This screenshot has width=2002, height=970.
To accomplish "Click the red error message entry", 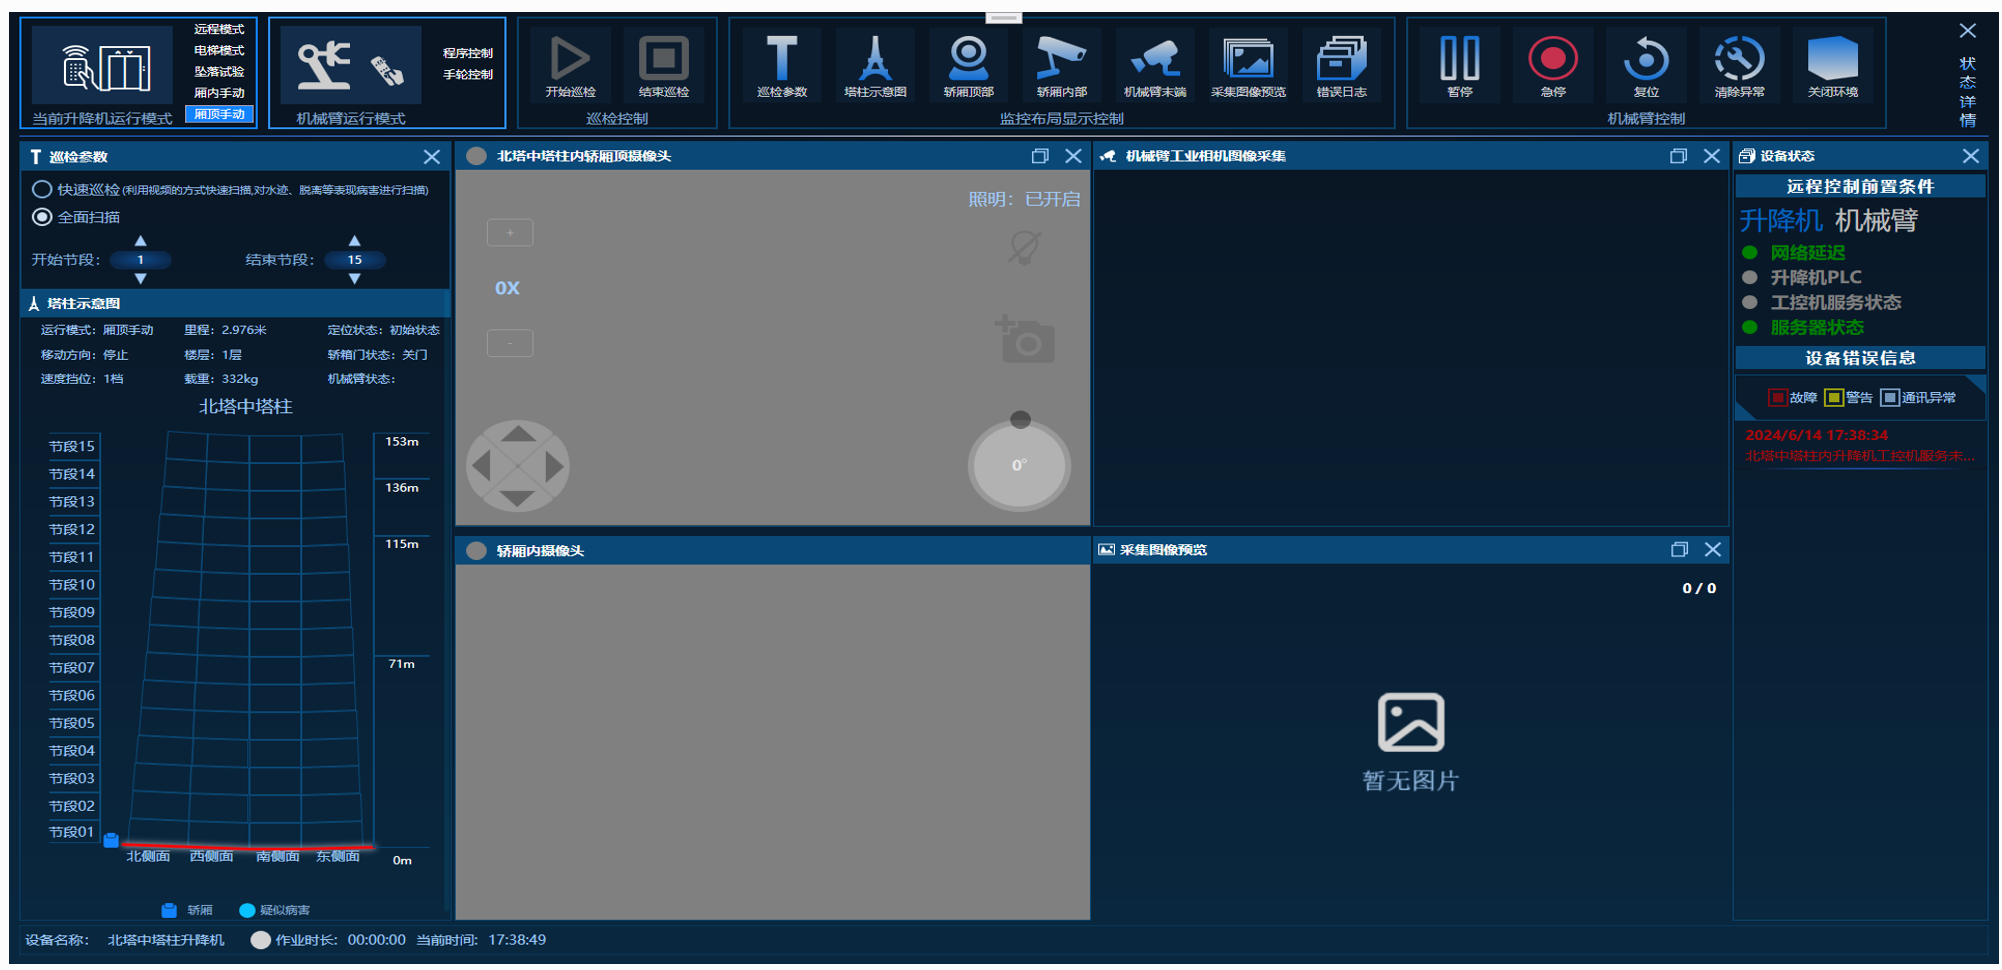I will [x=1858, y=446].
